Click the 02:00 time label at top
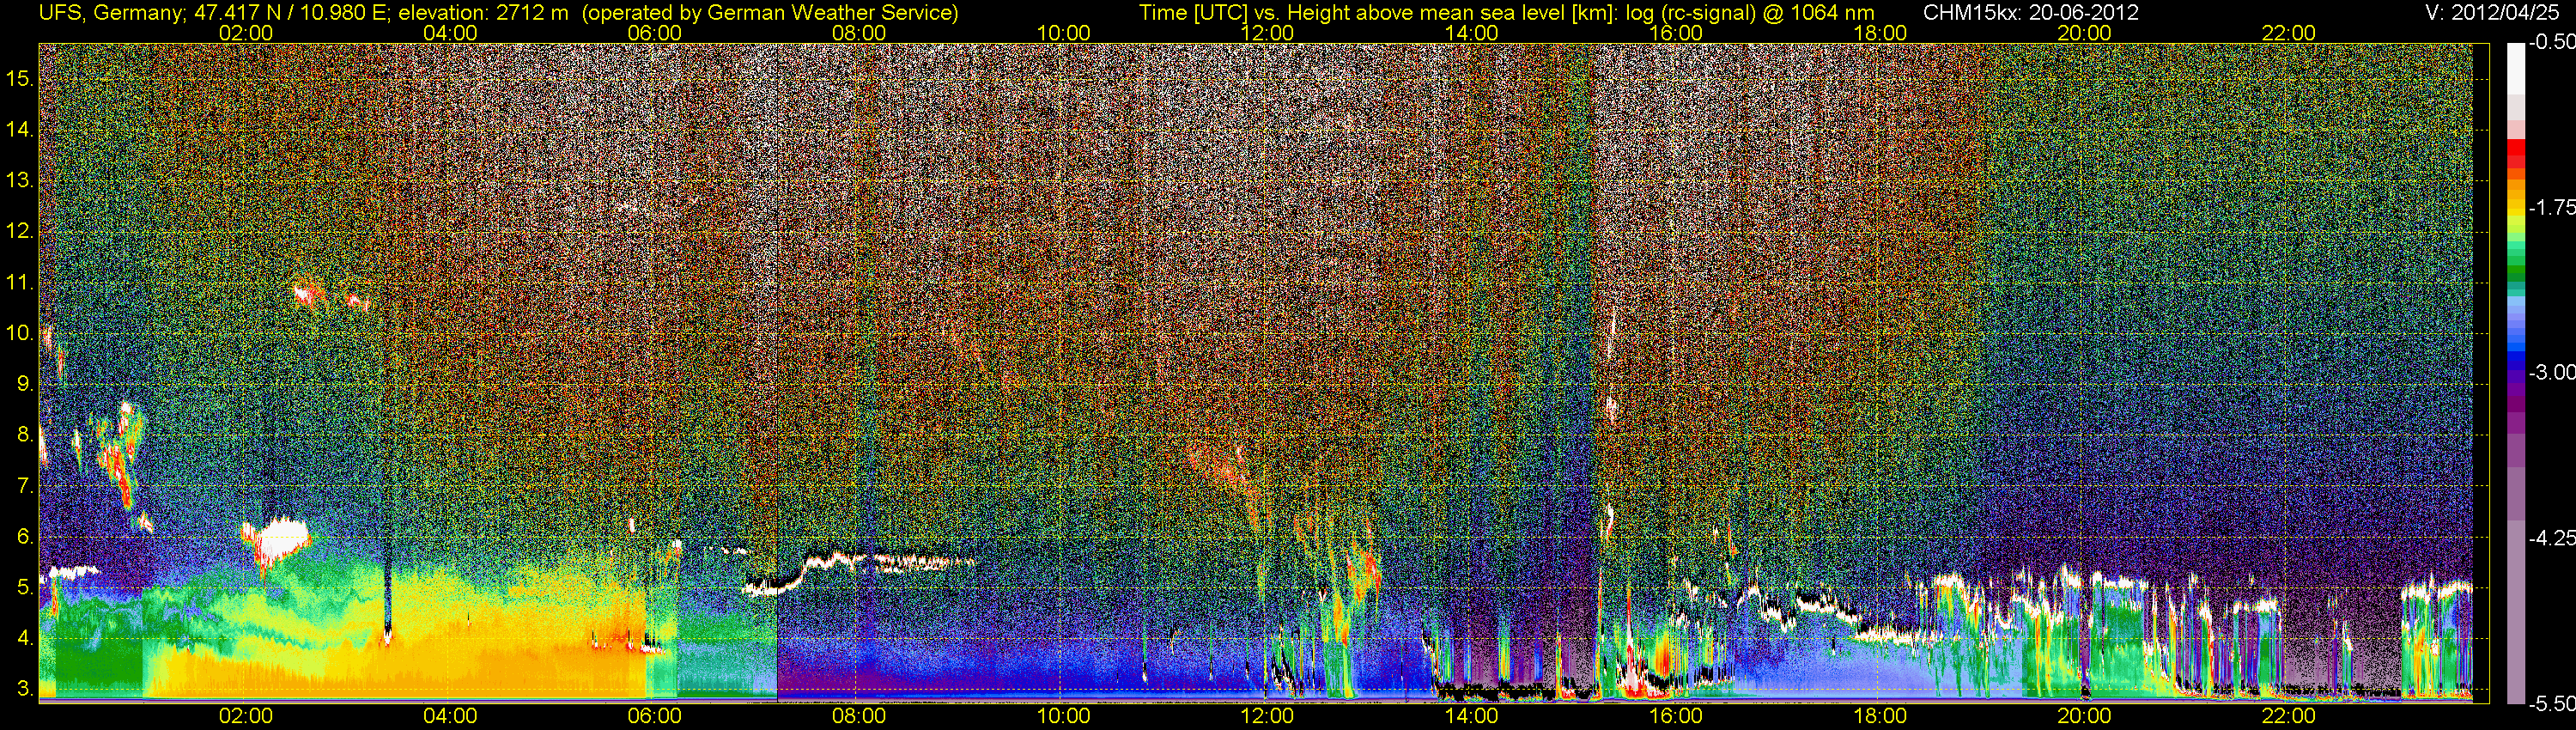The image size is (2576, 730). click(x=245, y=33)
